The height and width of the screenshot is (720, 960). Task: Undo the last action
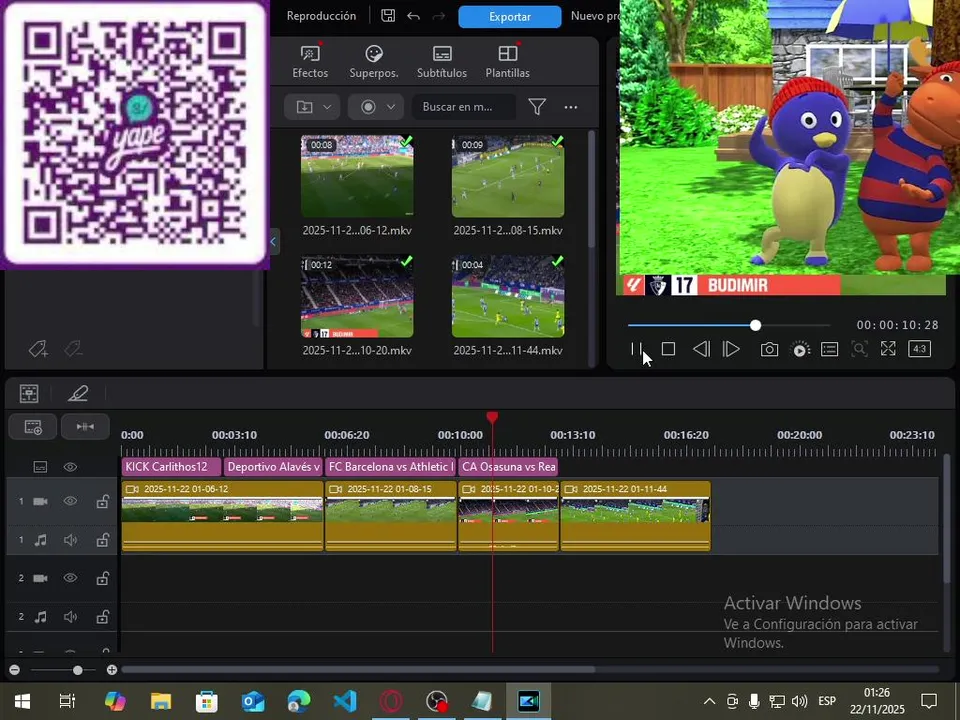pyautogui.click(x=413, y=16)
